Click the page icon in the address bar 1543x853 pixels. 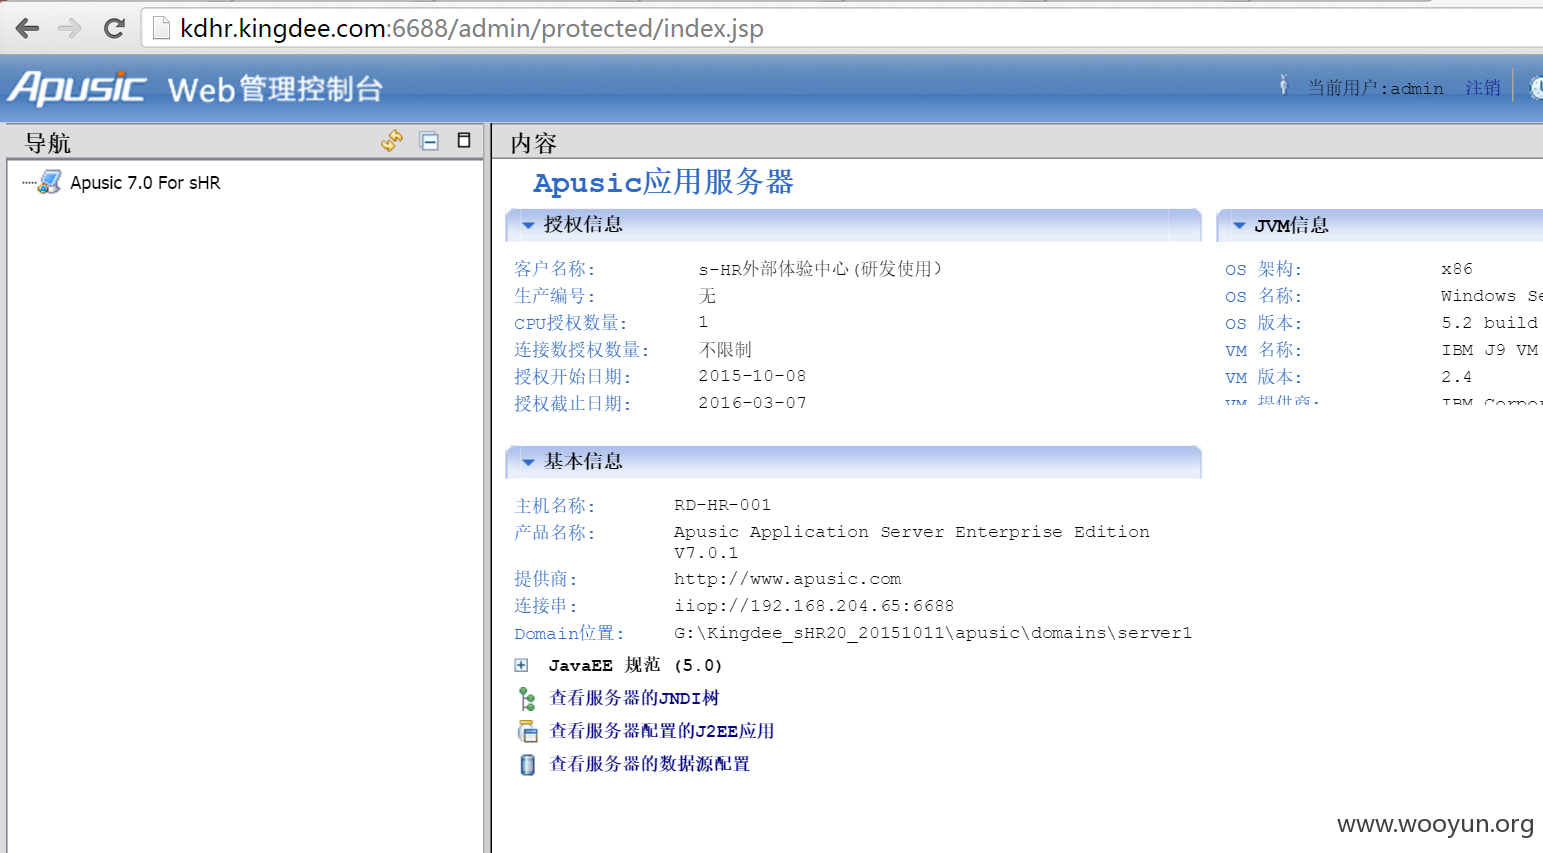pos(160,28)
